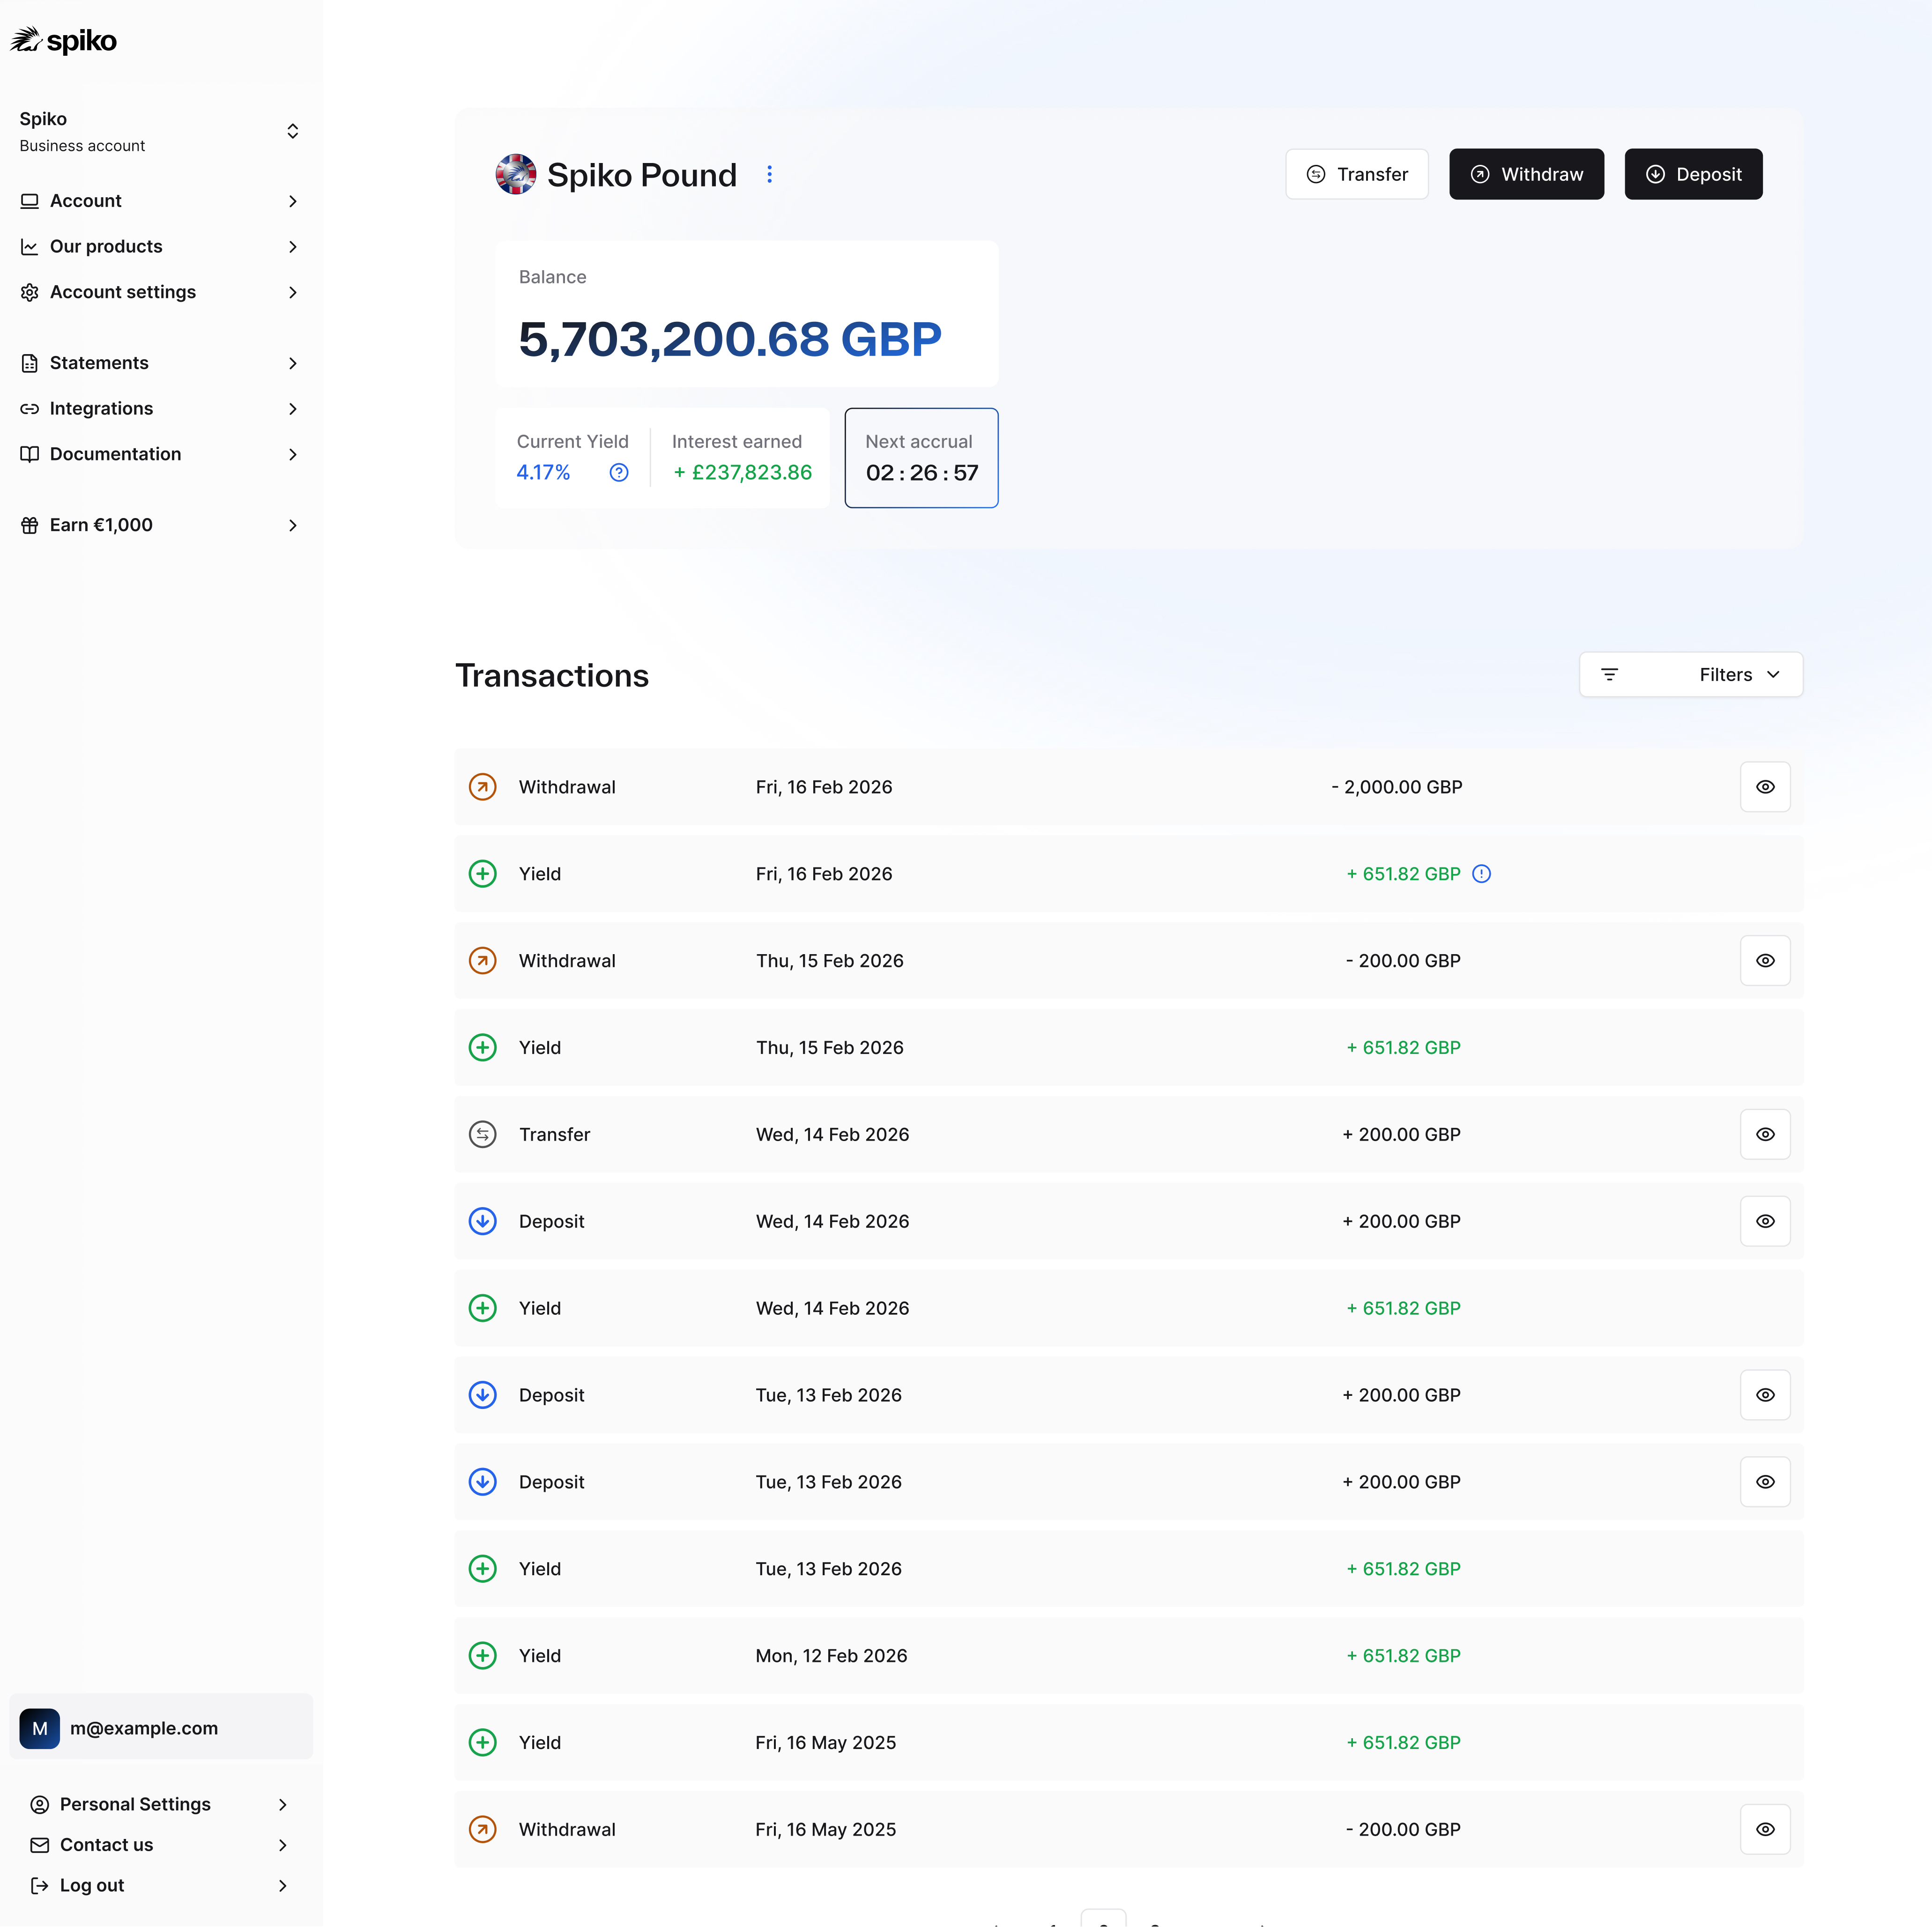View details of the 2,000.00 GBP withdrawal via eye icon
This screenshot has height=1927, width=1932.
[x=1765, y=787]
